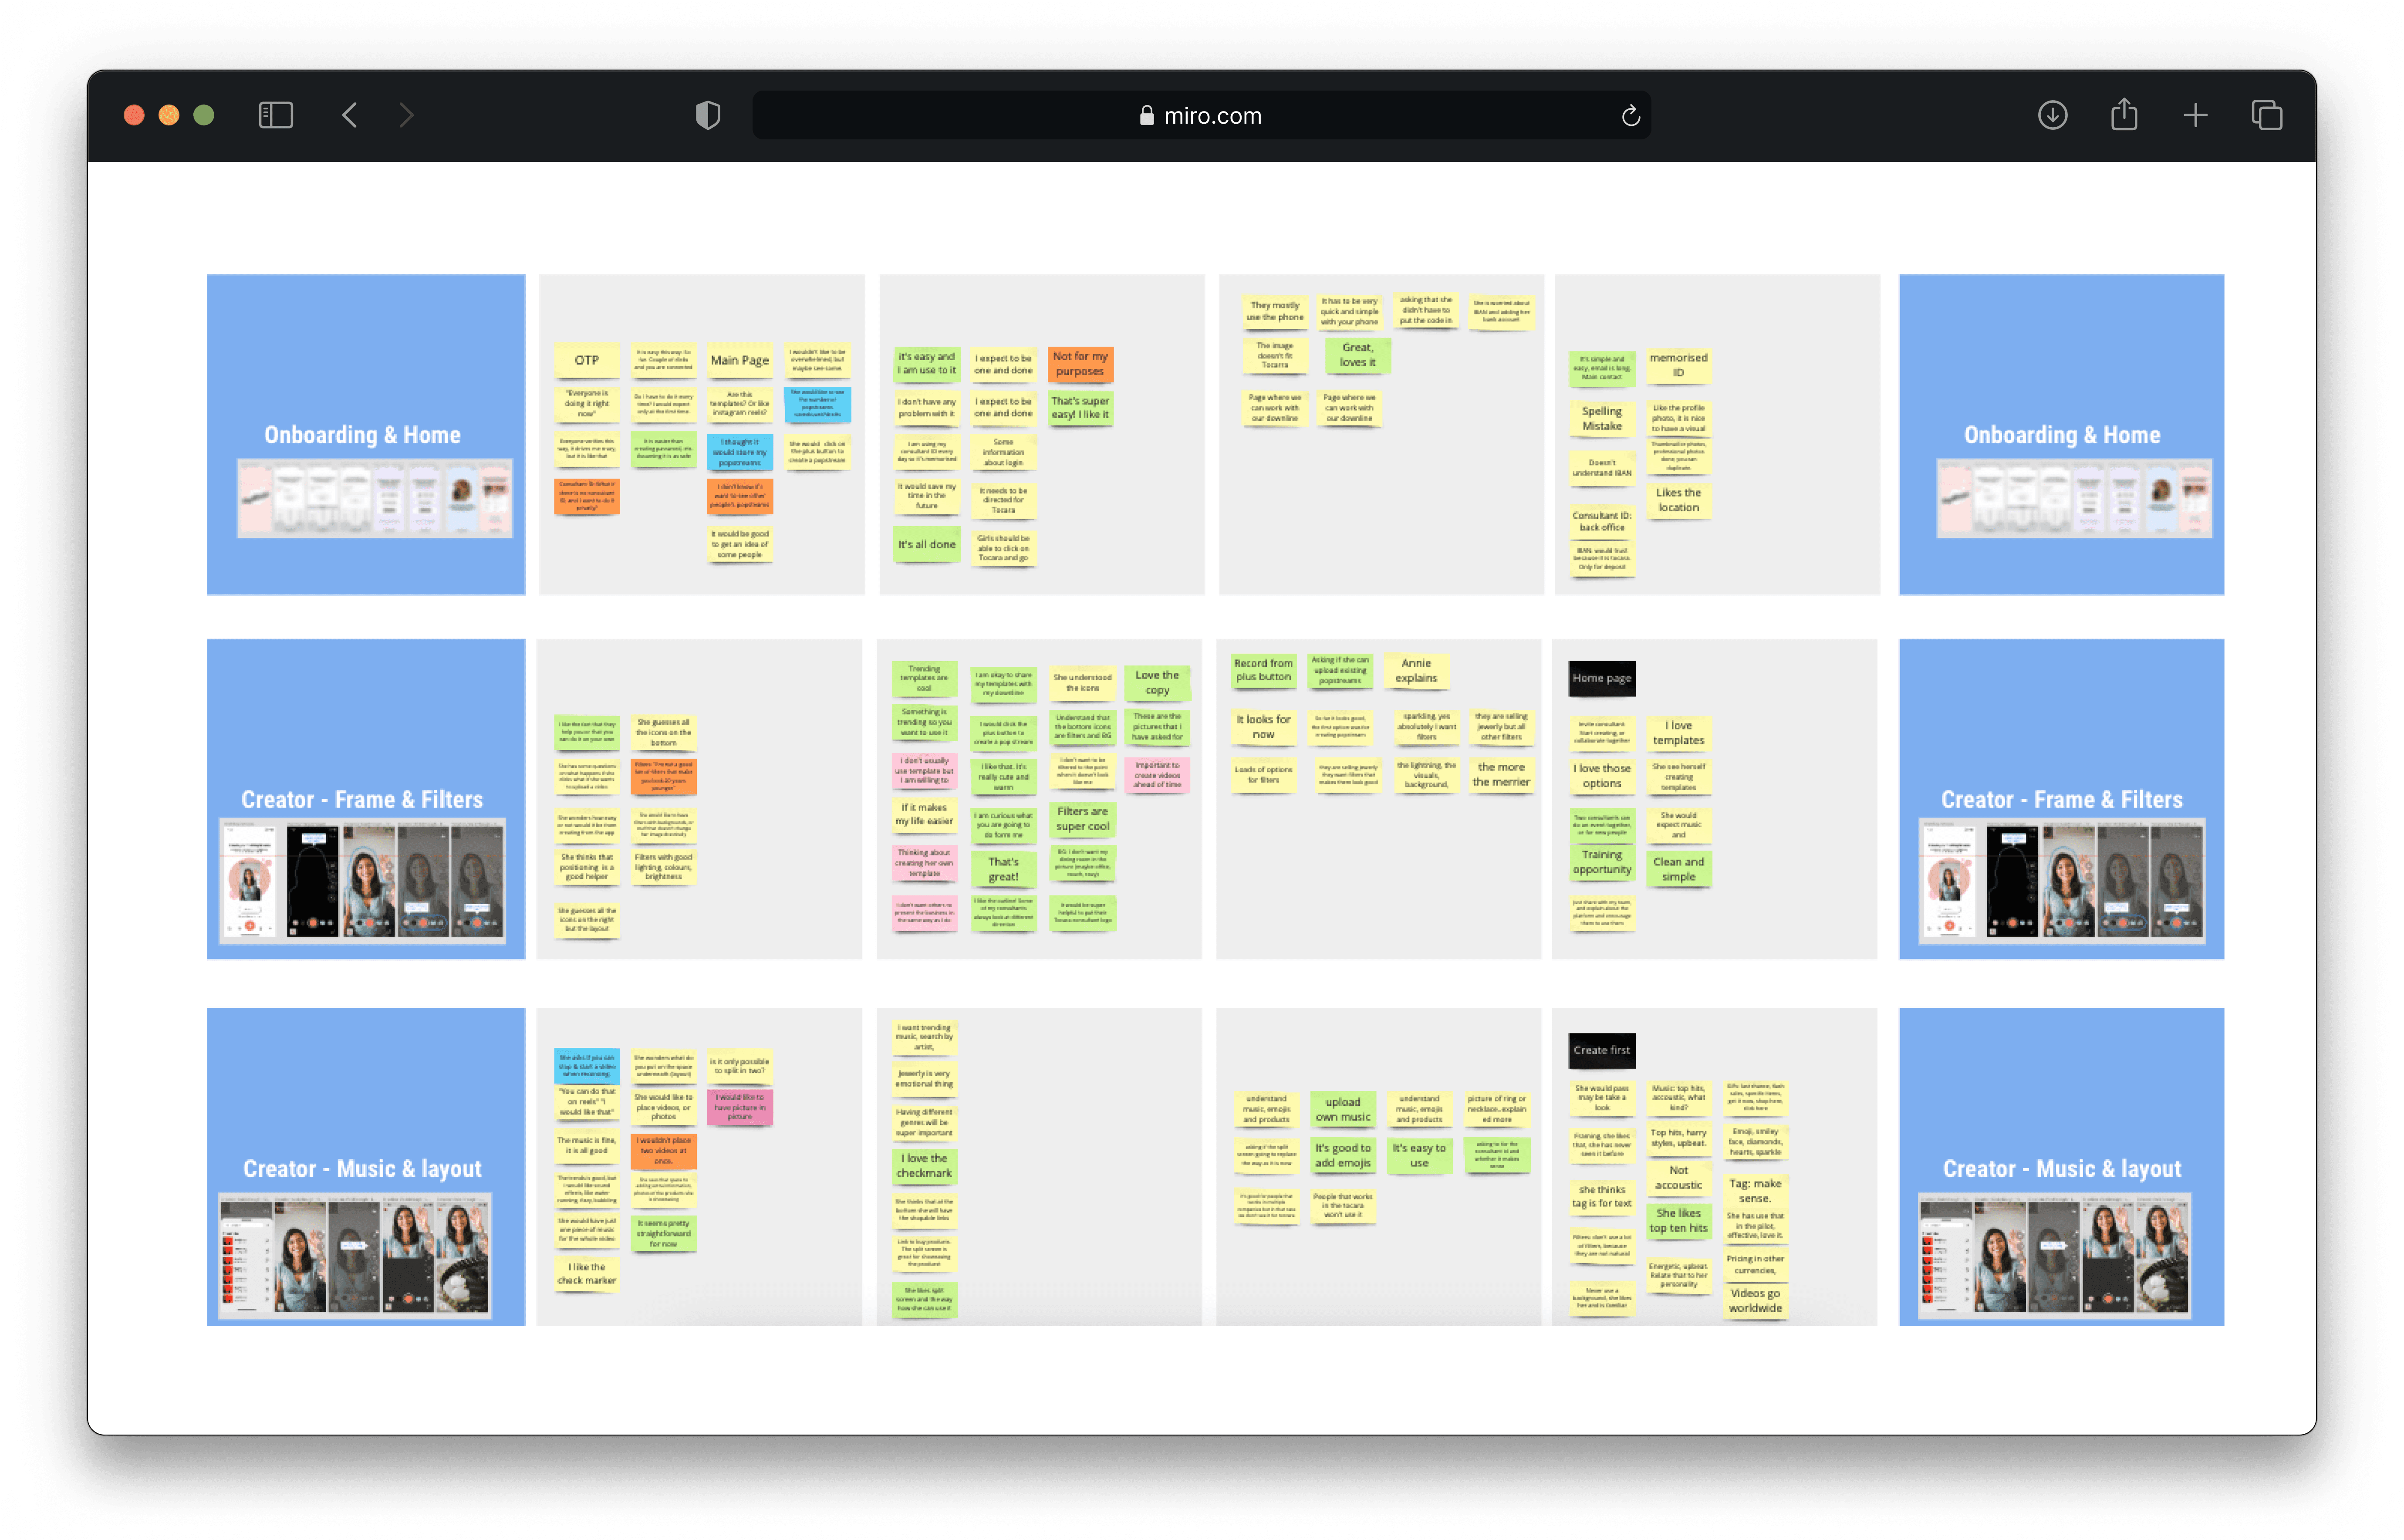Select the black Create first label
Image resolution: width=2404 pixels, height=1540 pixels.
click(x=1601, y=1050)
